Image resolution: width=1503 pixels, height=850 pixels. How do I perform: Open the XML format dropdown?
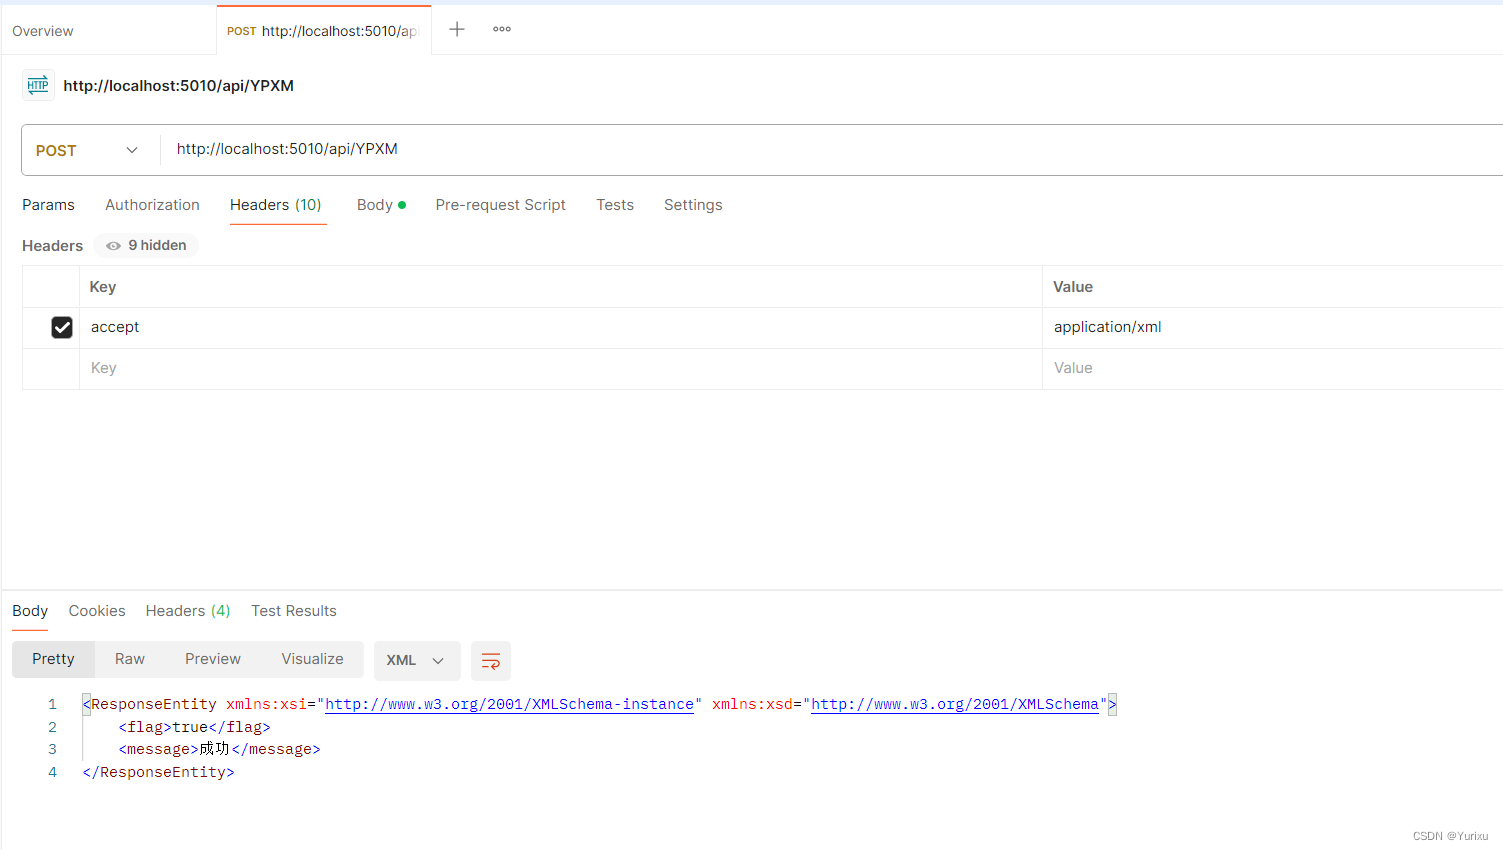[416, 661]
